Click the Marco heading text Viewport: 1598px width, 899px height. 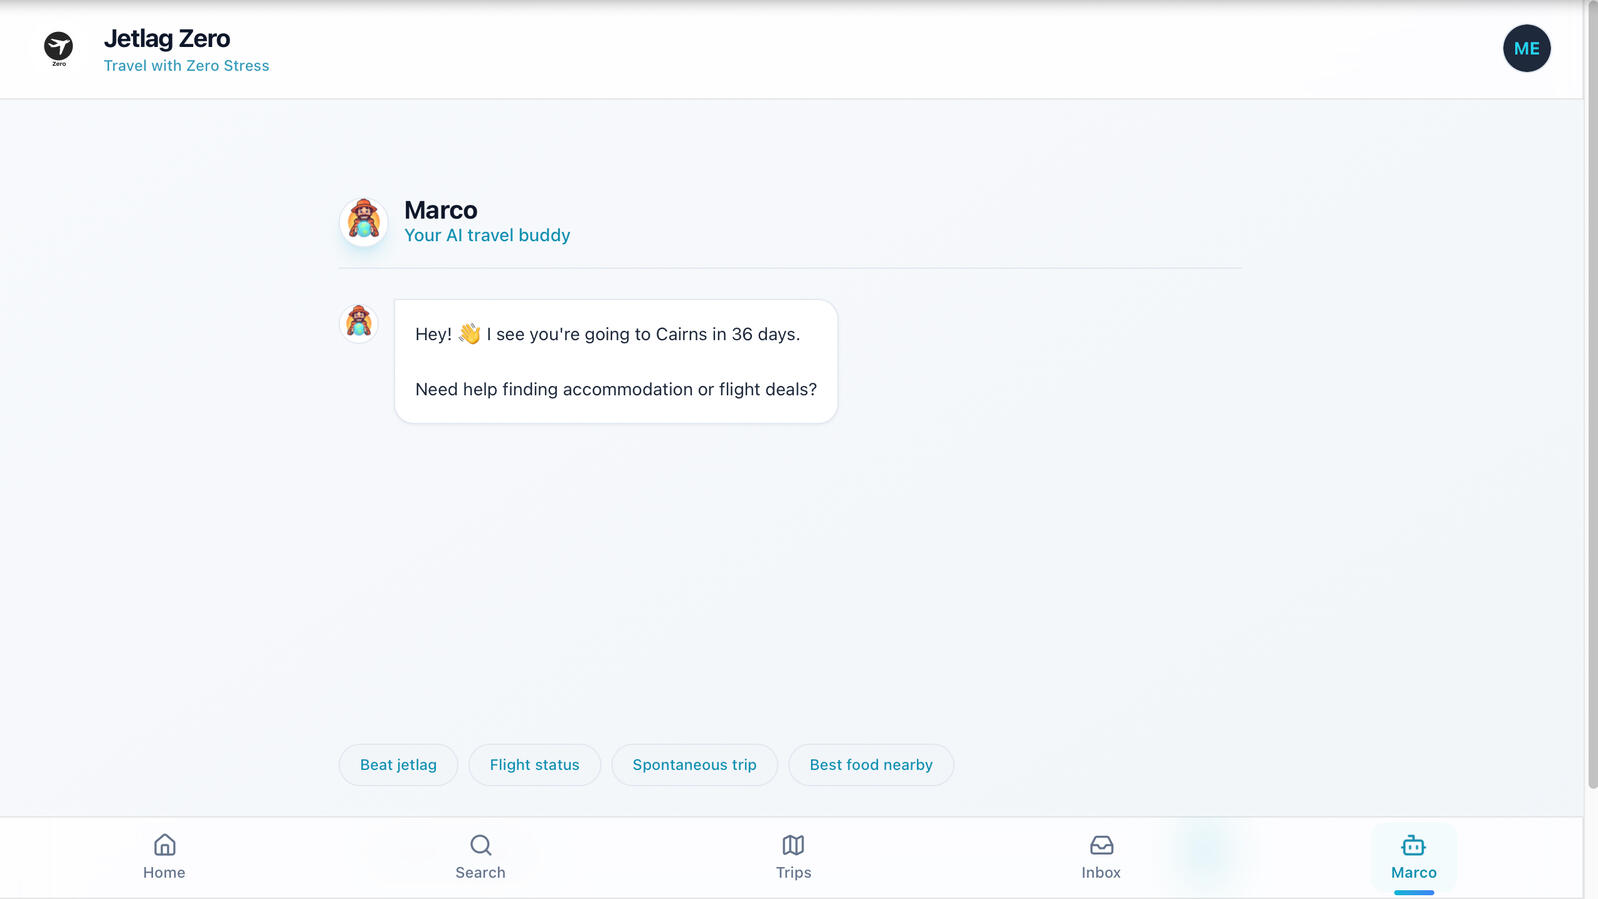tap(441, 210)
